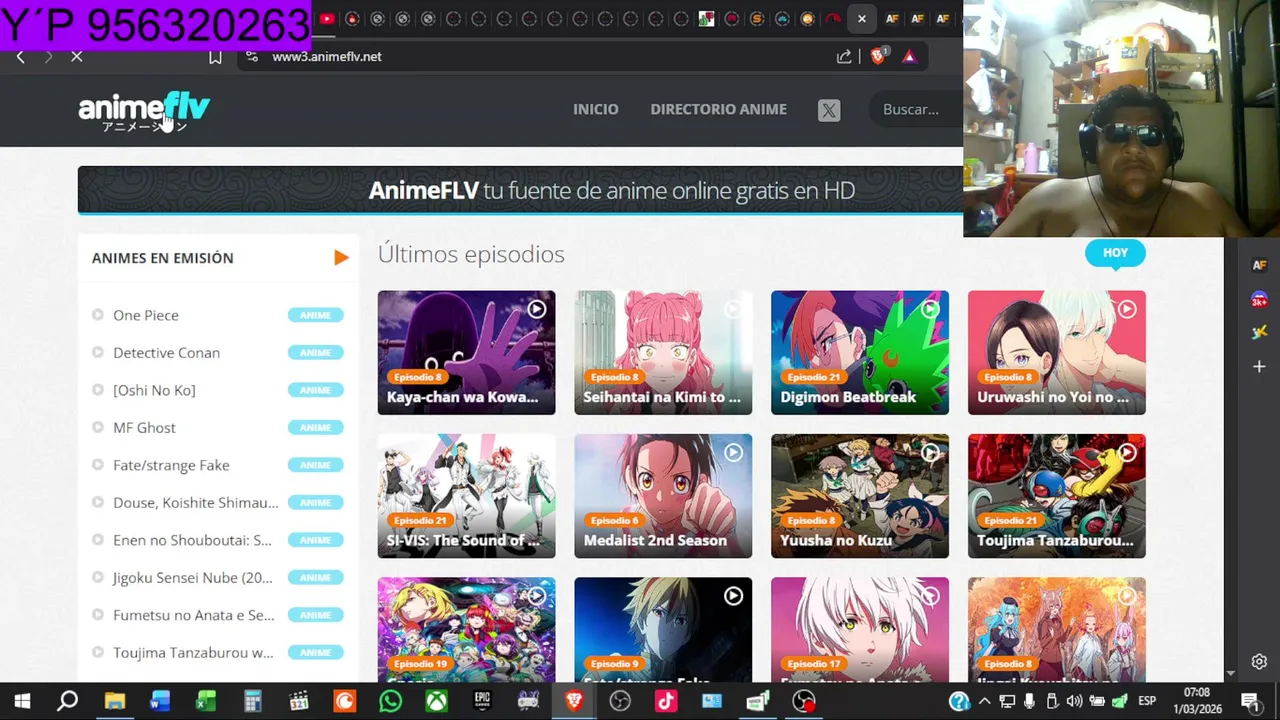Click the Últimos episodios heading

471,254
